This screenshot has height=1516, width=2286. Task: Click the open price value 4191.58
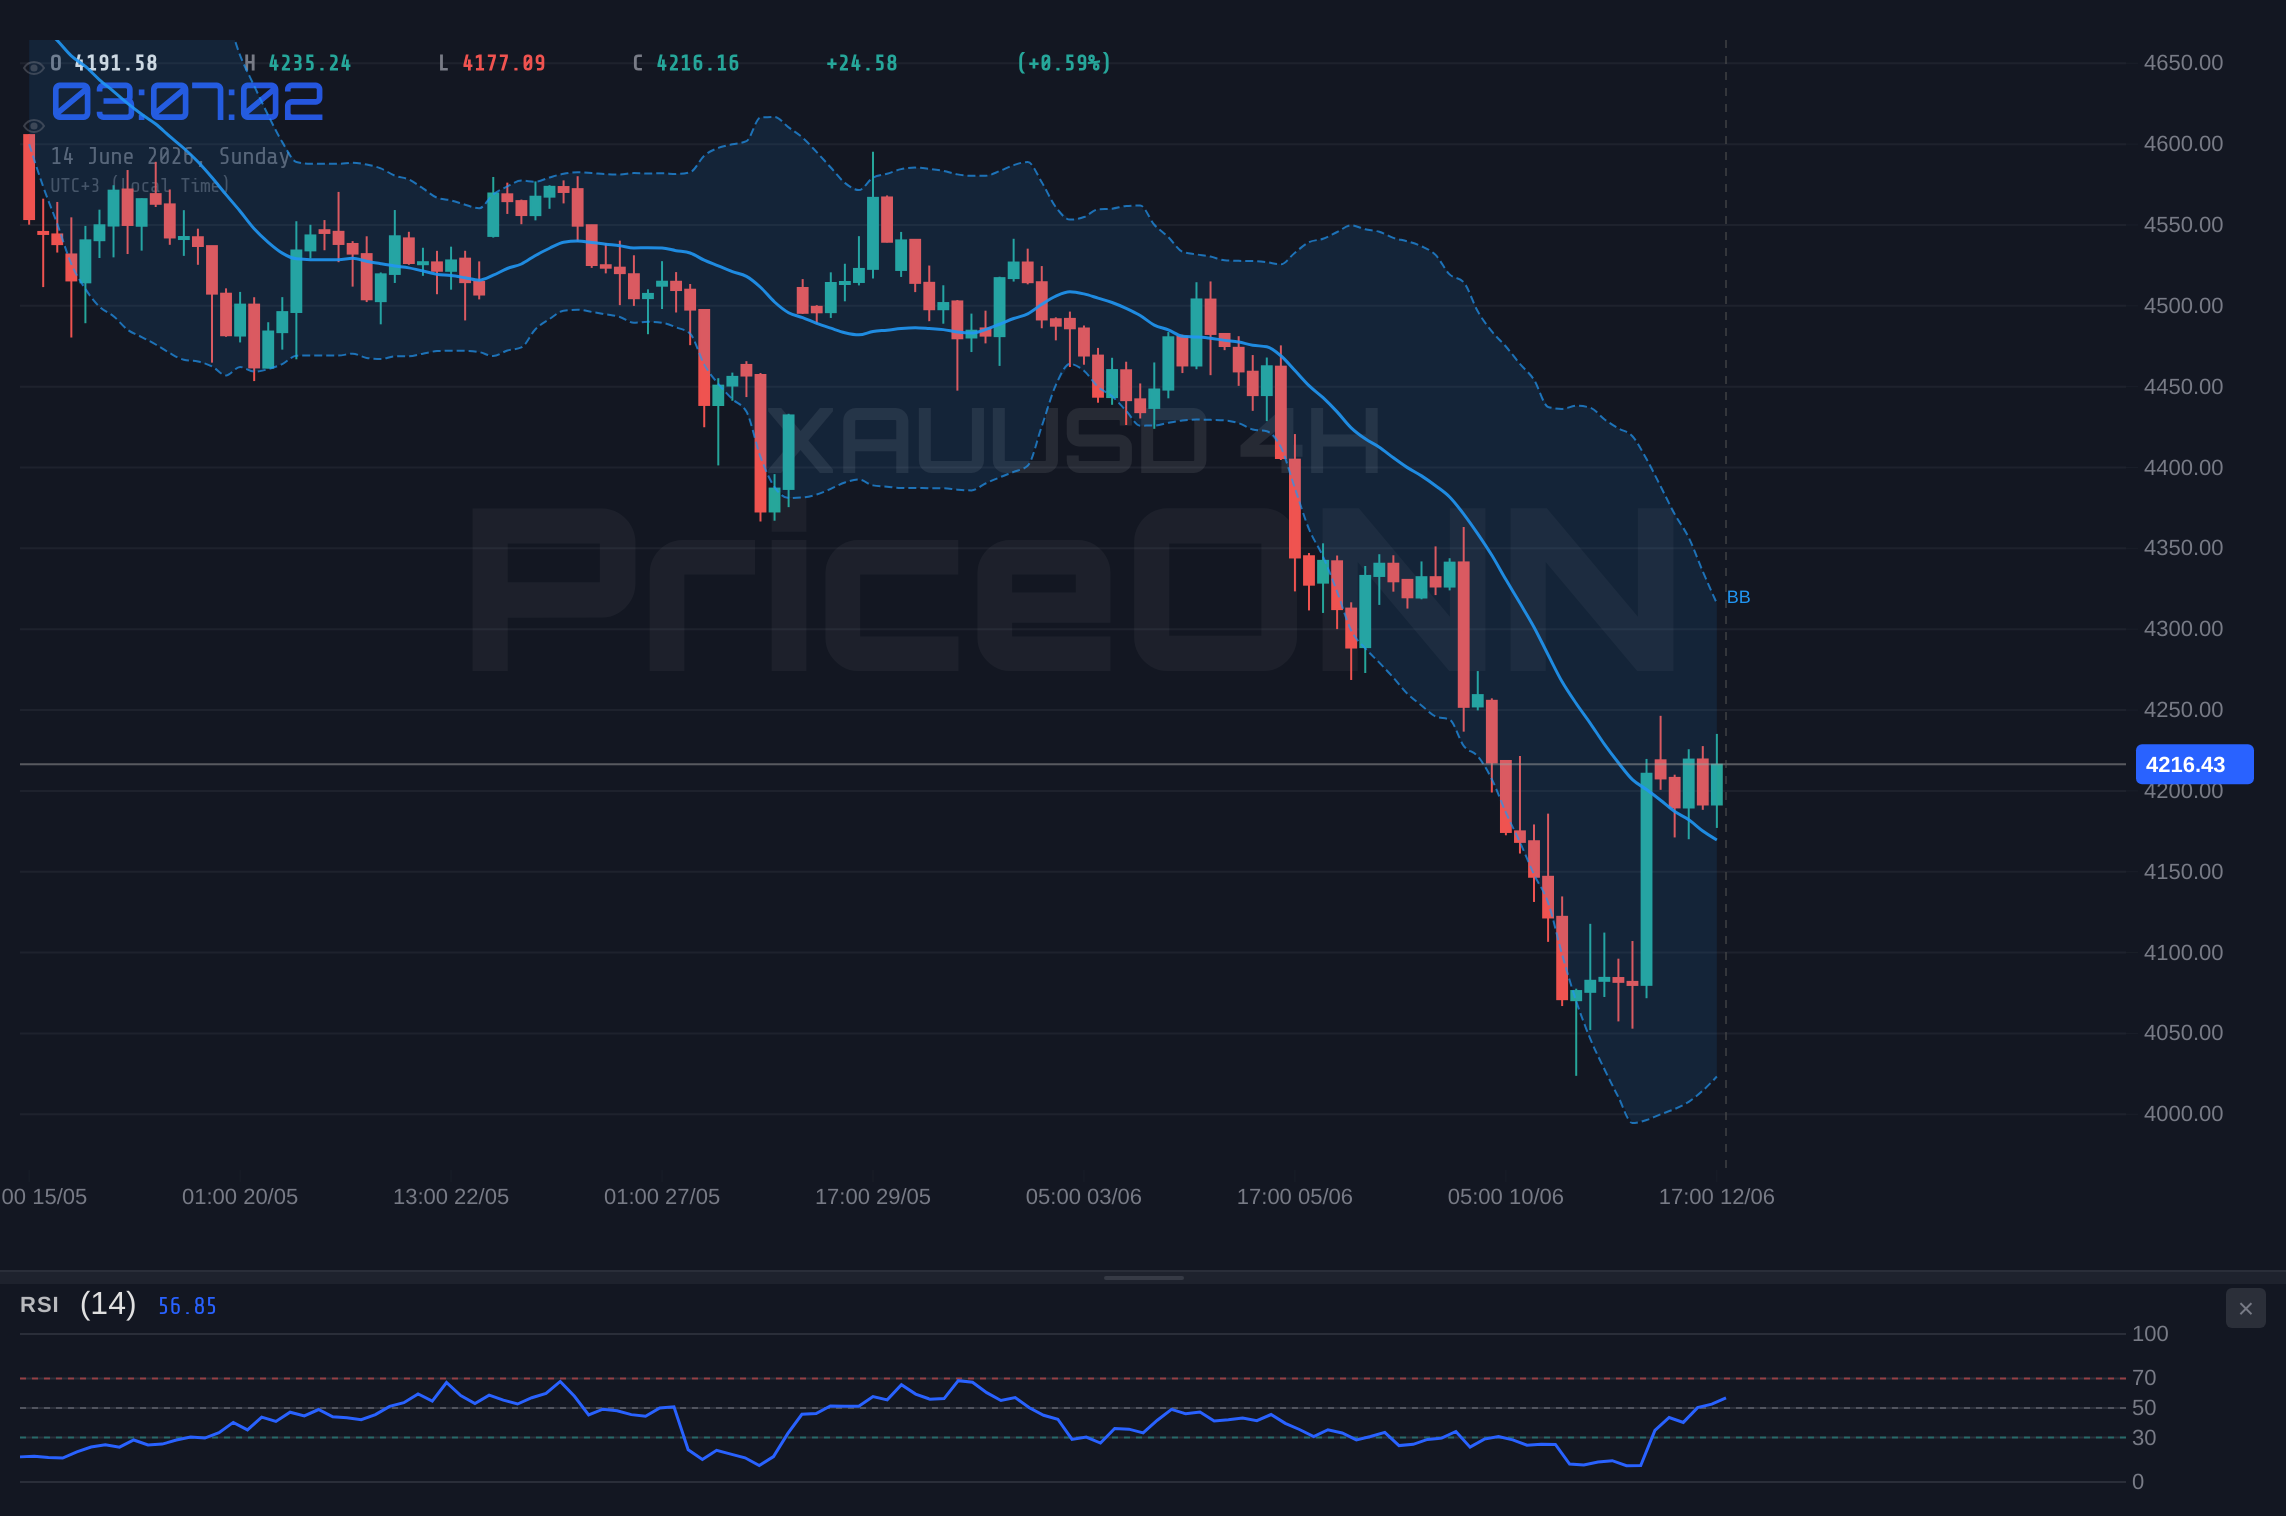point(116,63)
